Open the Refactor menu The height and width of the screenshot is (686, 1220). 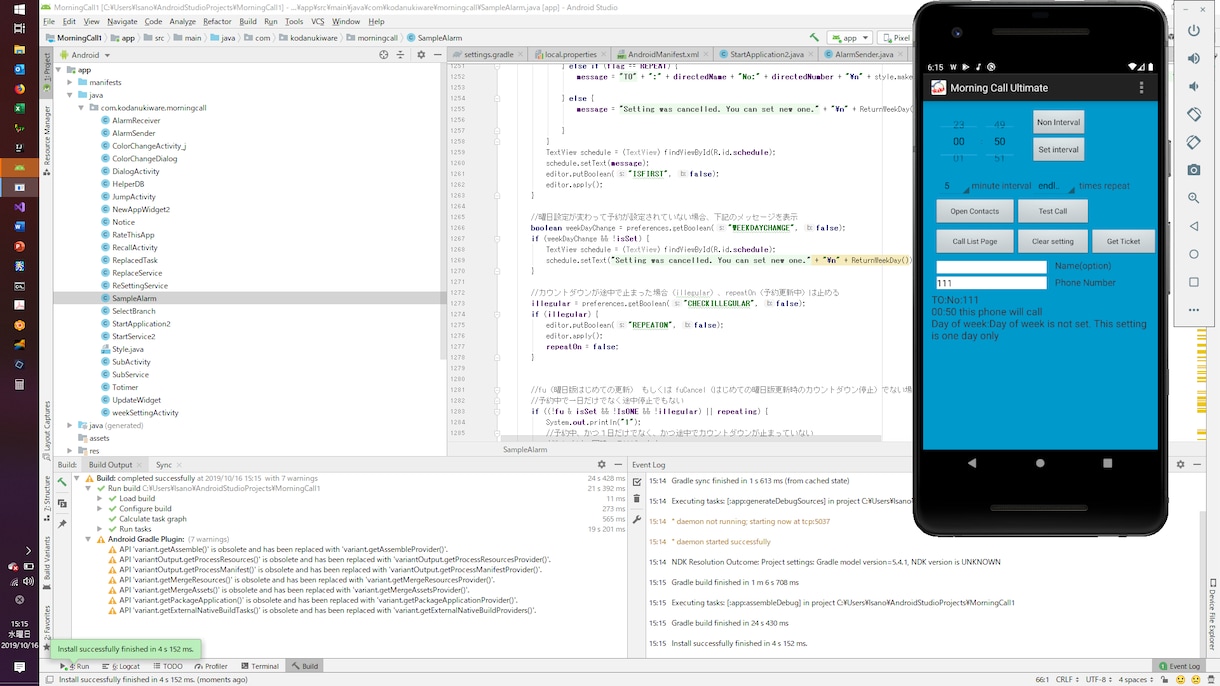click(217, 21)
